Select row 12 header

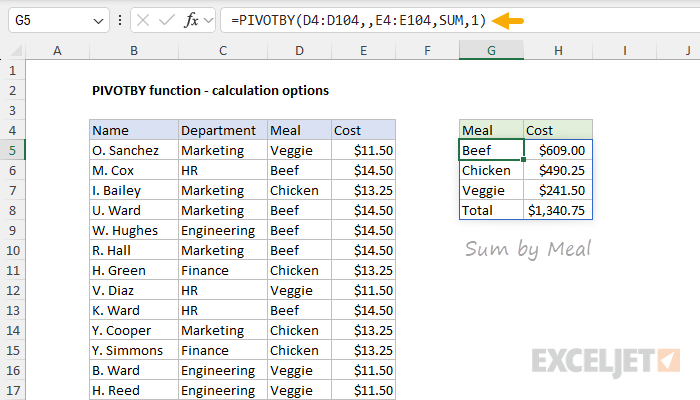(x=12, y=291)
